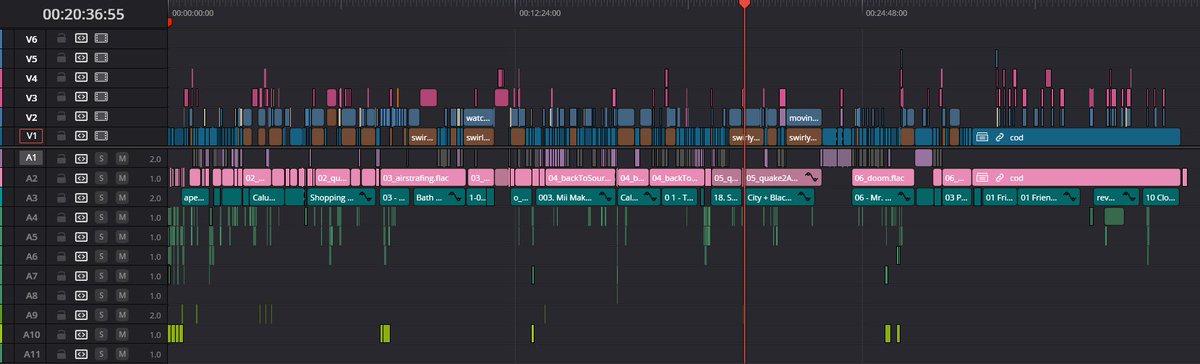This screenshot has height=364, width=1200.
Task: Solo audio track A1
Action: click(x=102, y=158)
